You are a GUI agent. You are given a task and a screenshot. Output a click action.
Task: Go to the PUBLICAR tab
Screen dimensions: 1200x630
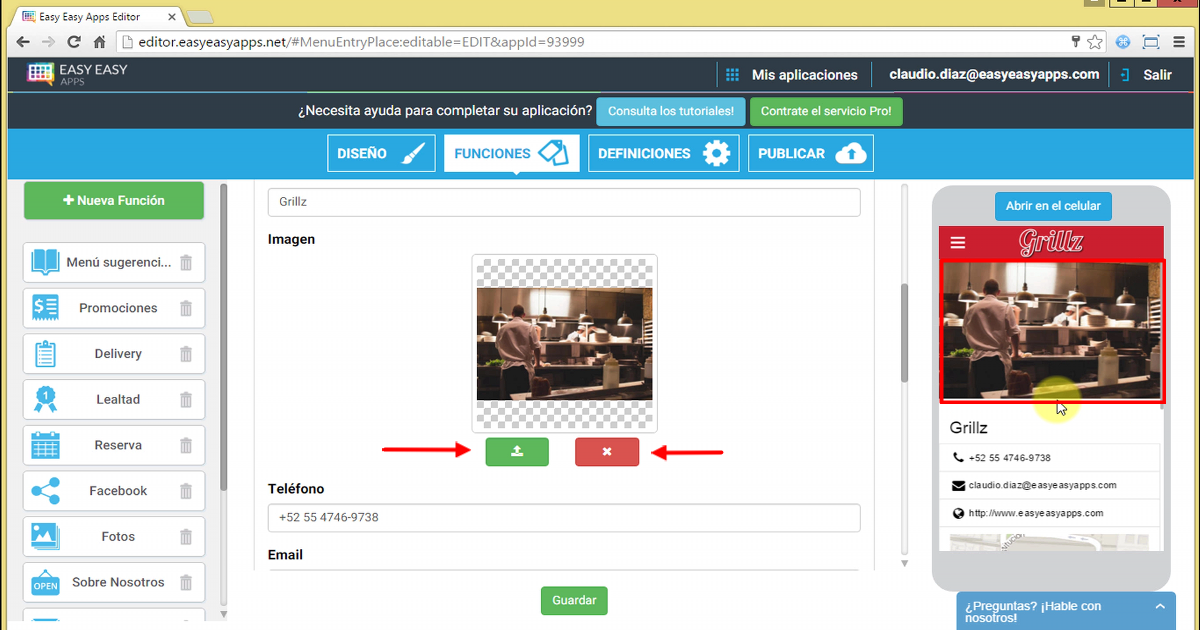point(810,154)
